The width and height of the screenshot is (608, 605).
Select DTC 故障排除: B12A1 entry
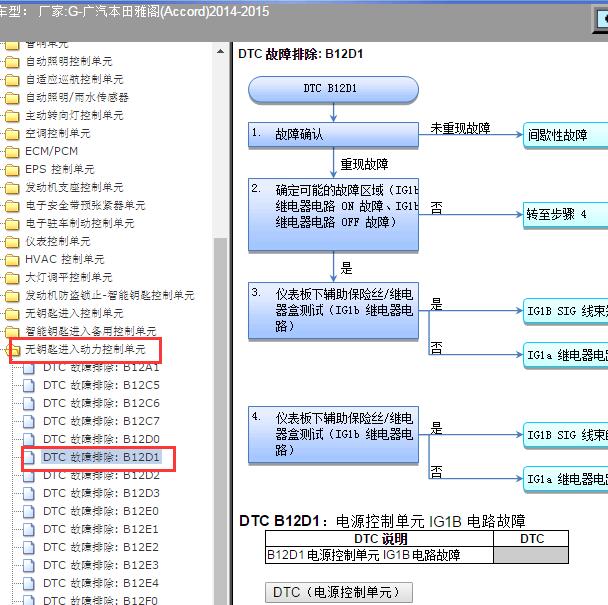click(x=101, y=367)
